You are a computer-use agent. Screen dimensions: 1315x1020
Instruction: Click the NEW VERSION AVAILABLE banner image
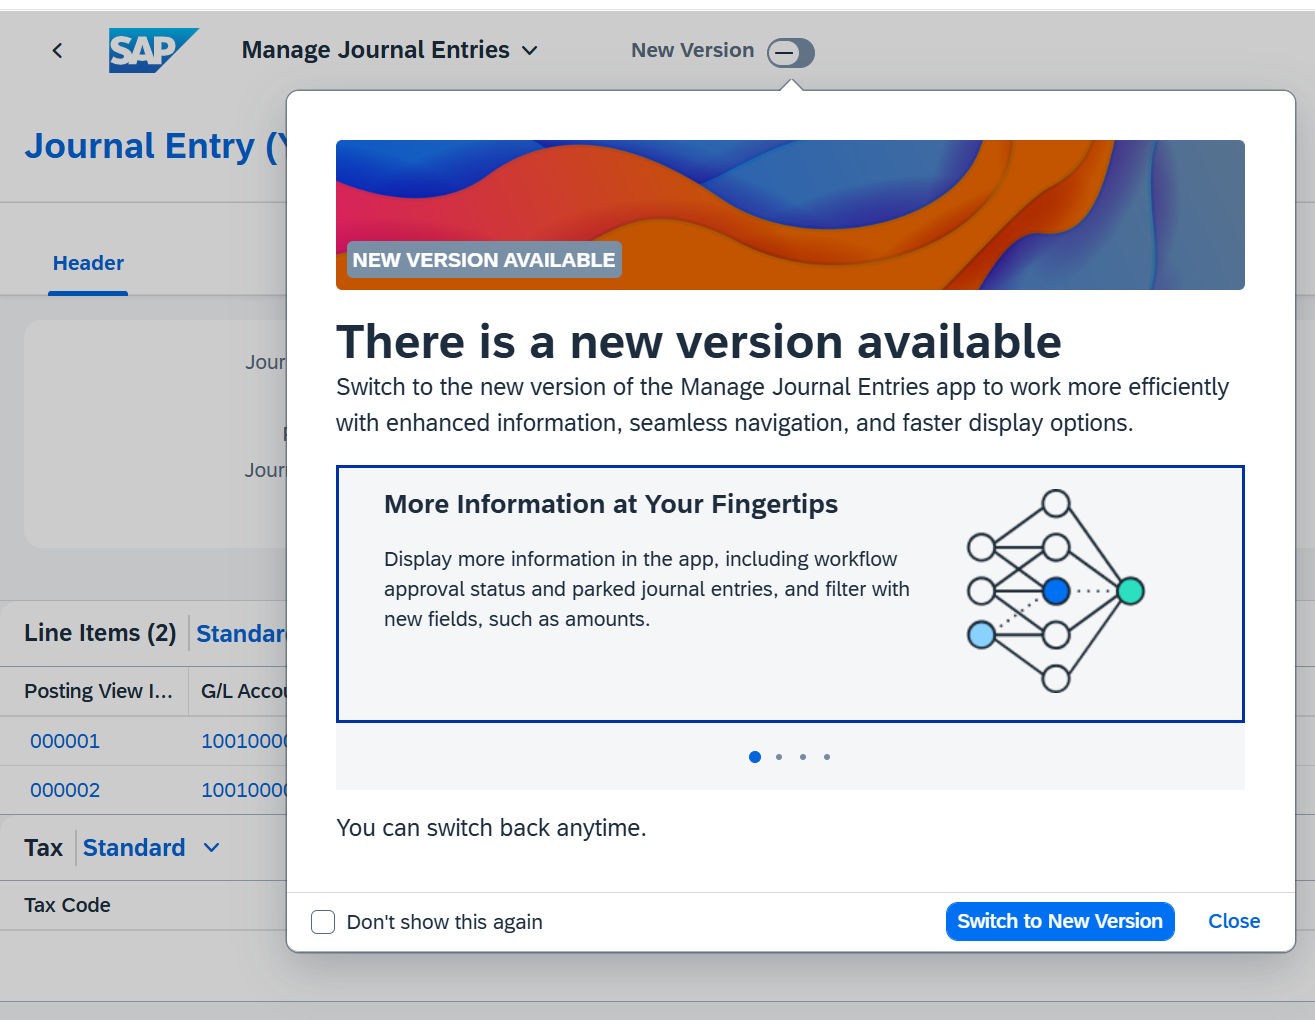[x=790, y=215]
